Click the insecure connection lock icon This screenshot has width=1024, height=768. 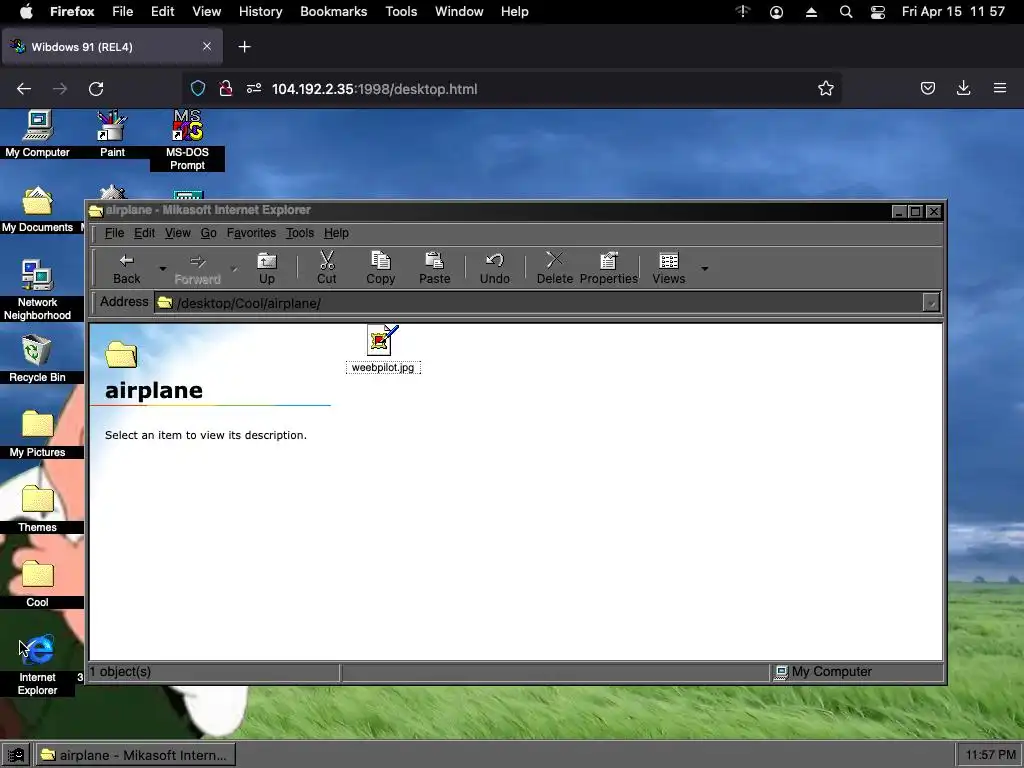click(x=226, y=89)
